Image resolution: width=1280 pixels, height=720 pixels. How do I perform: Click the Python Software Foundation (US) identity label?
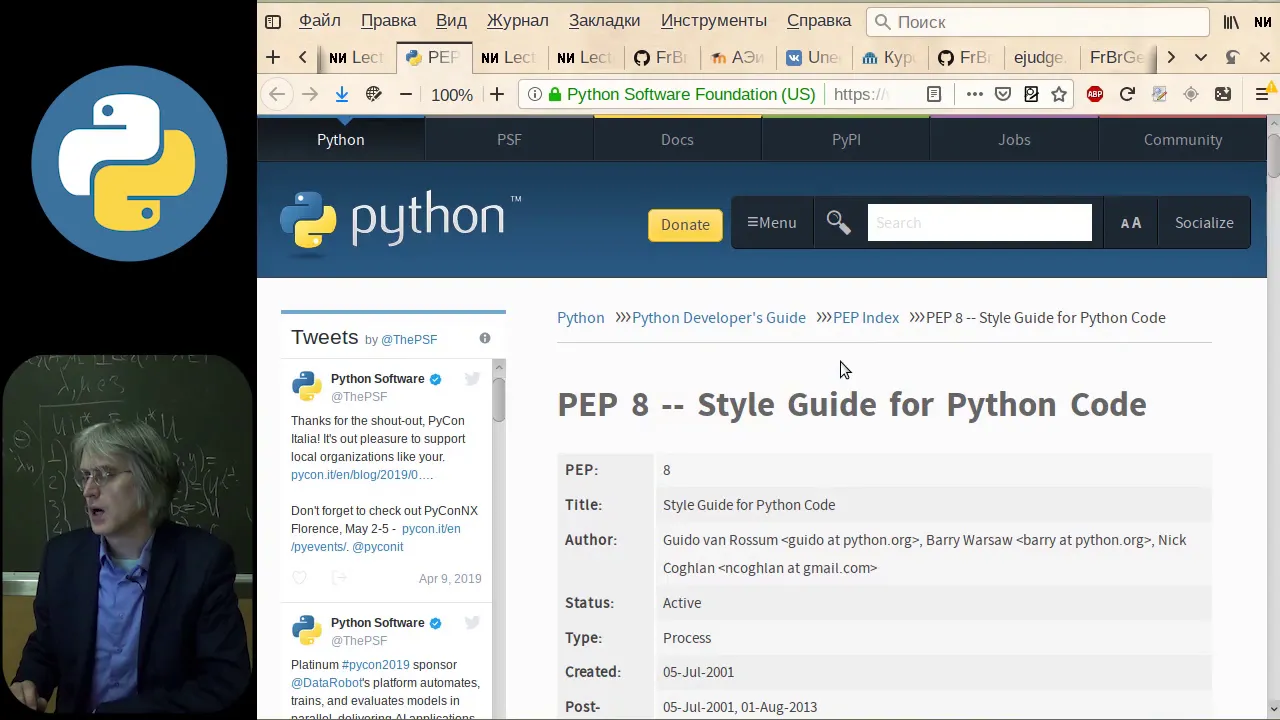click(691, 94)
